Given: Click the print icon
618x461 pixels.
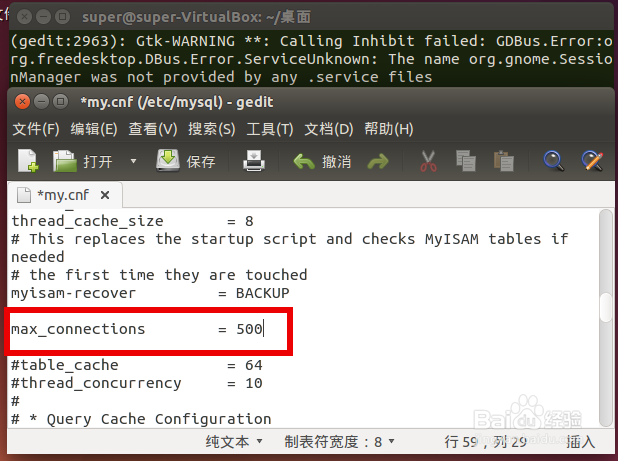Looking at the screenshot, I should 253,161.
